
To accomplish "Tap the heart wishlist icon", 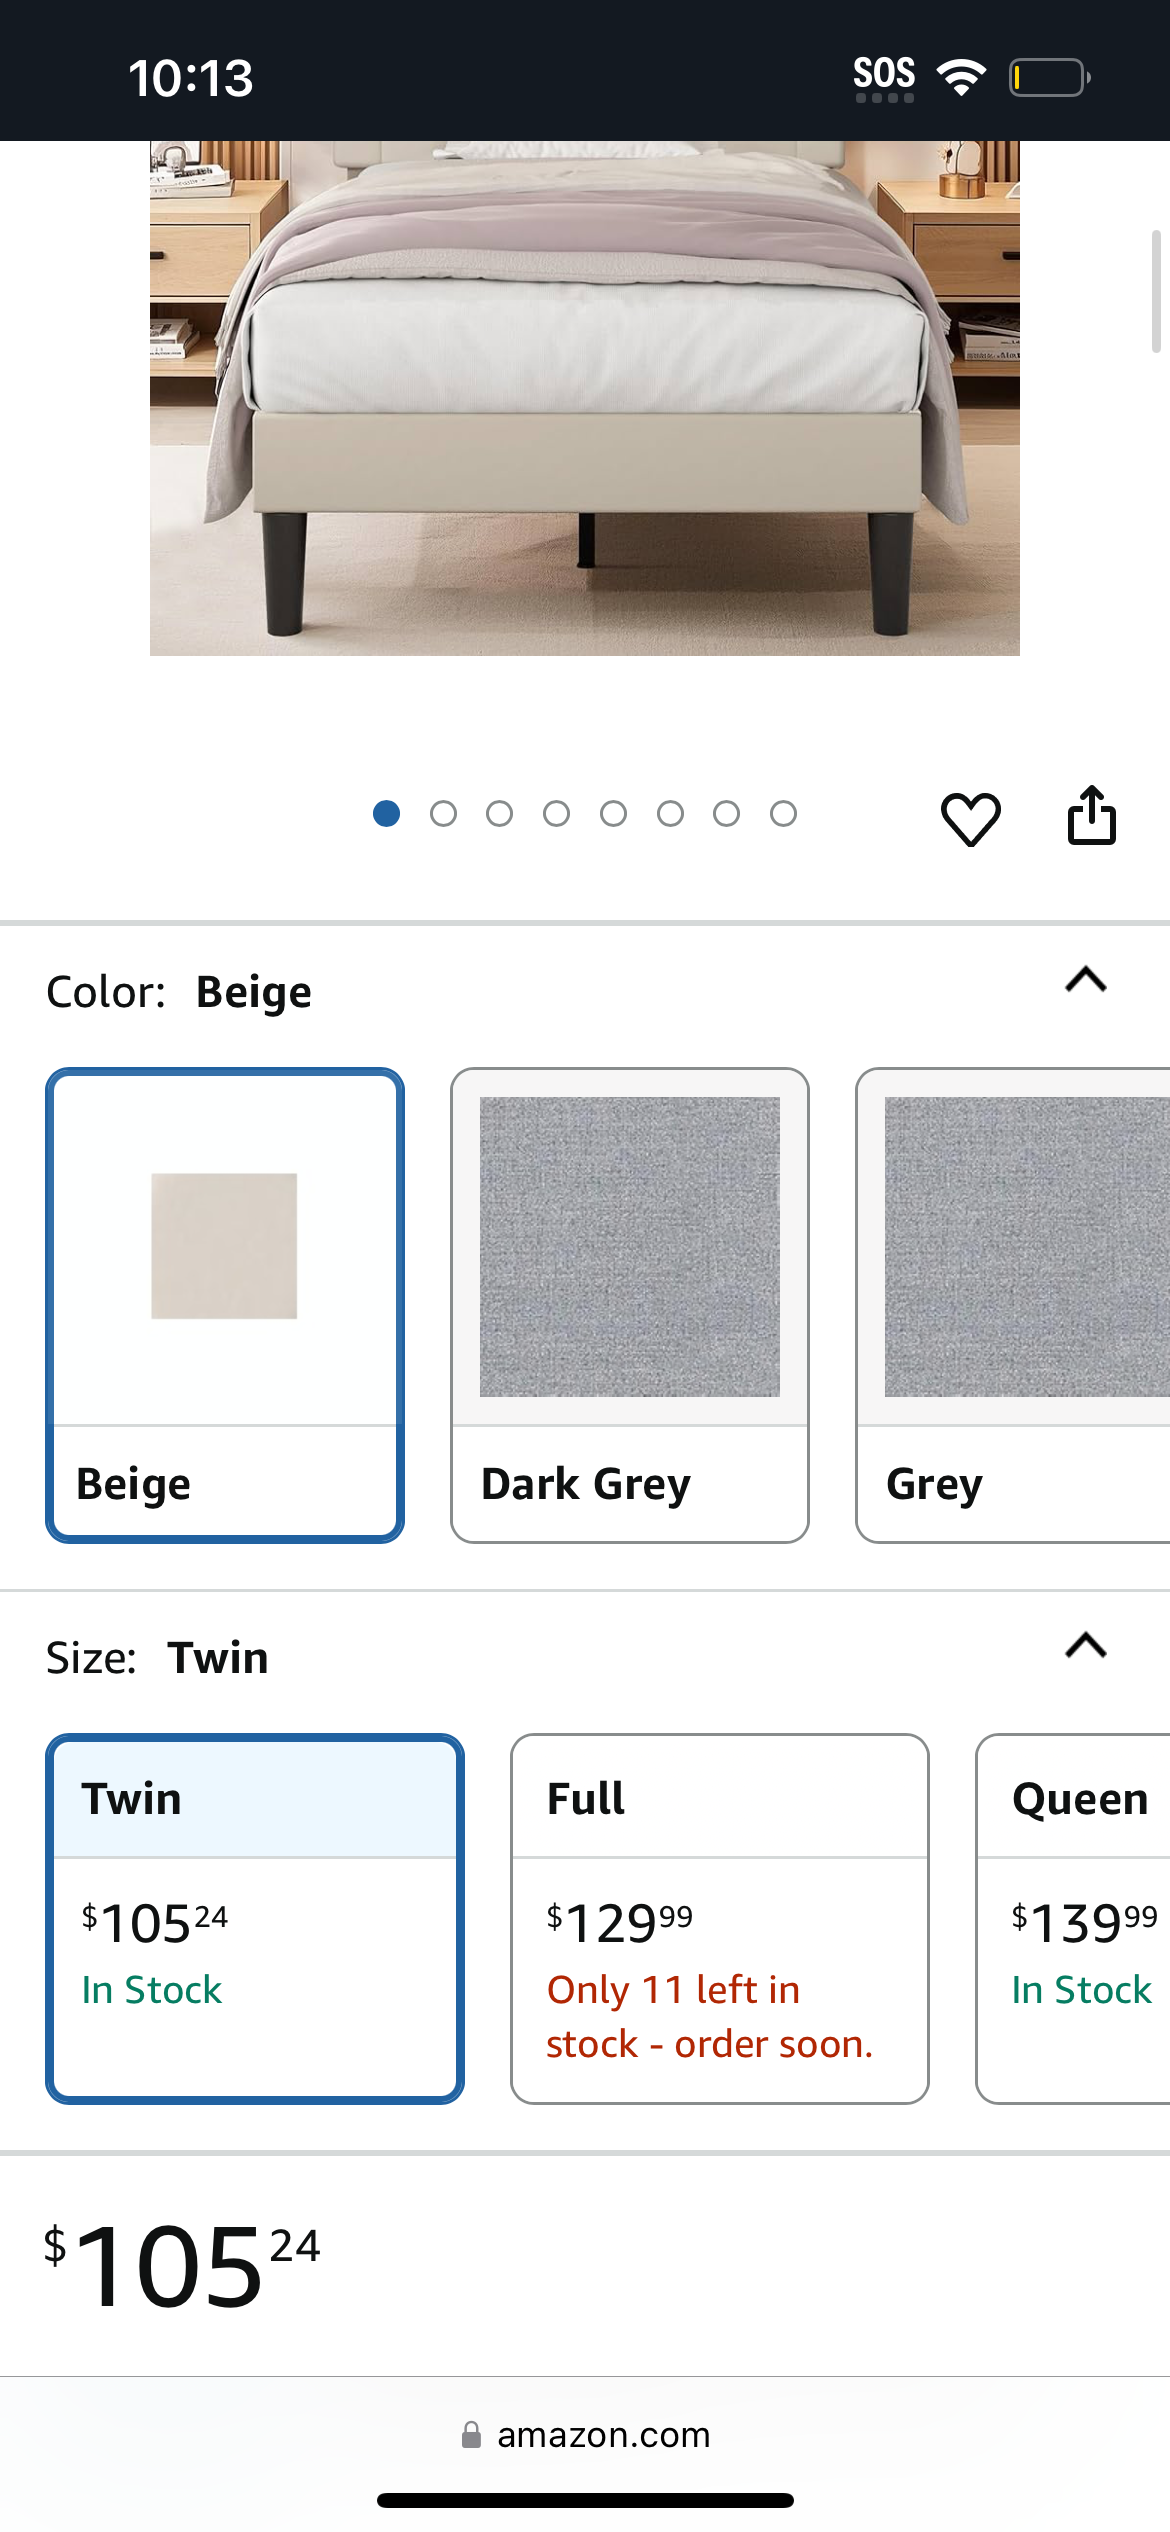I will [970, 818].
